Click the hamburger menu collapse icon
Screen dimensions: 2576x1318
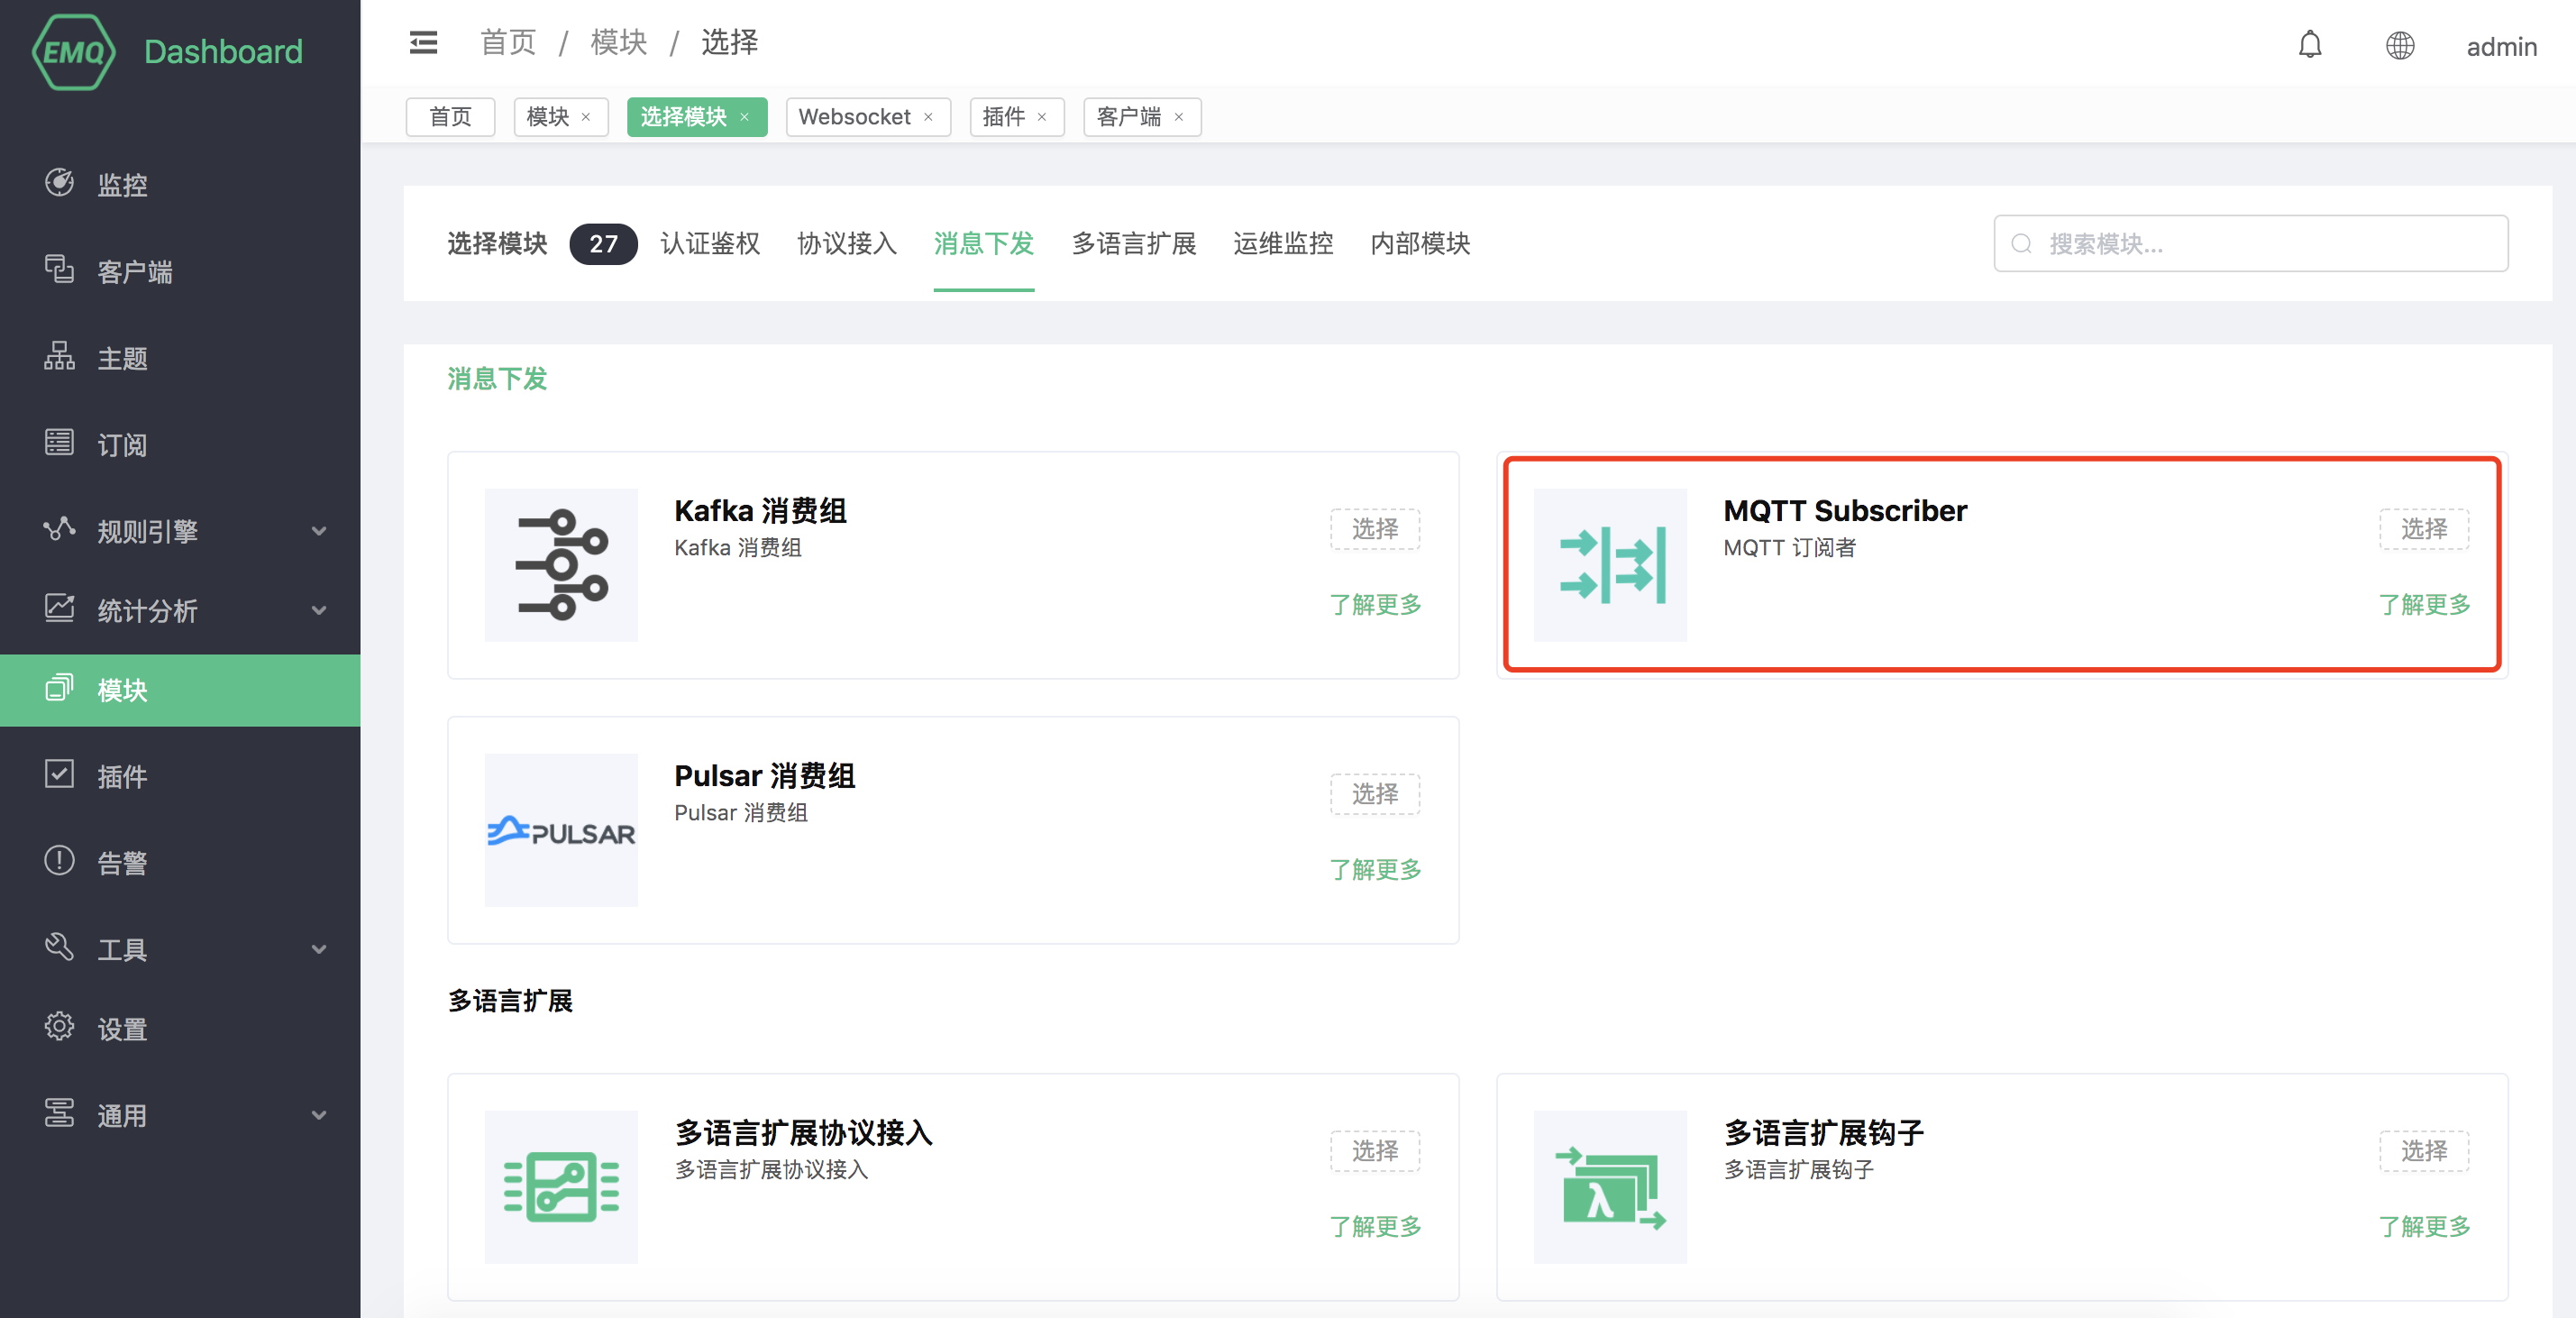(423, 43)
